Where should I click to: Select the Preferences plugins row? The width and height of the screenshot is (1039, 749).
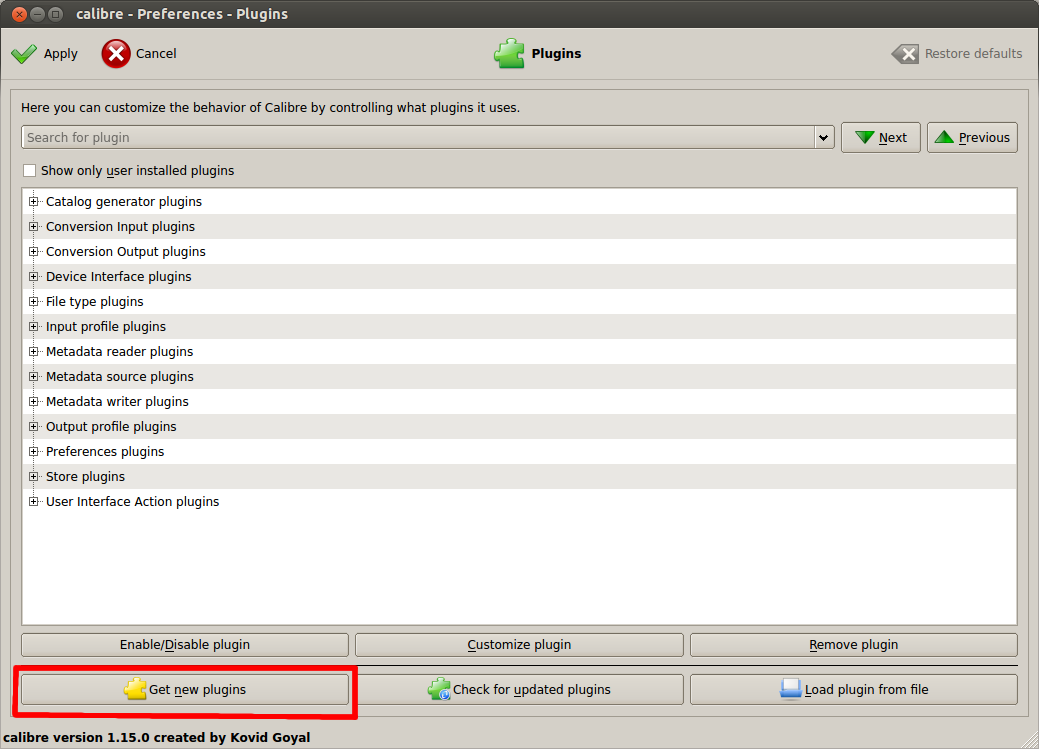[x=520, y=451]
